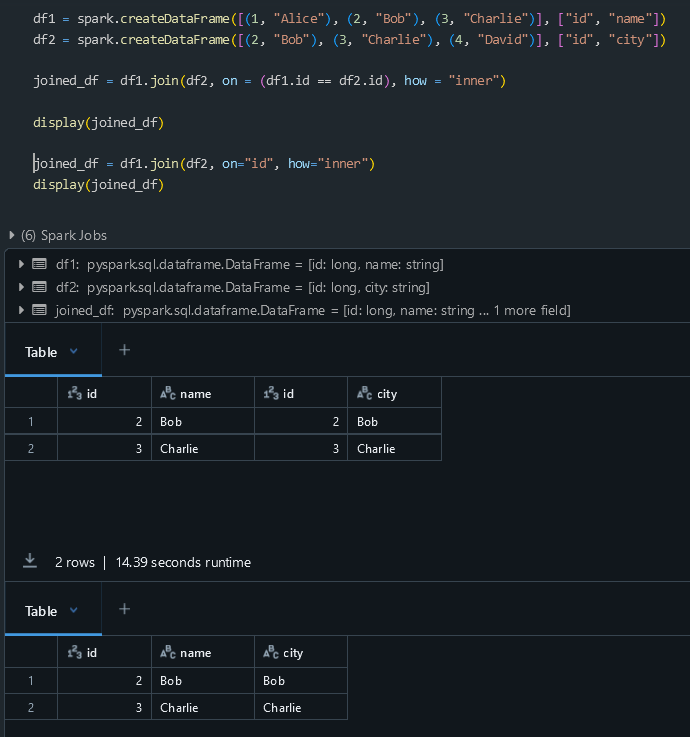Screen dimensions: 690x737
Task: Add a visualization with the lower plus icon
Action: [125, 609]
